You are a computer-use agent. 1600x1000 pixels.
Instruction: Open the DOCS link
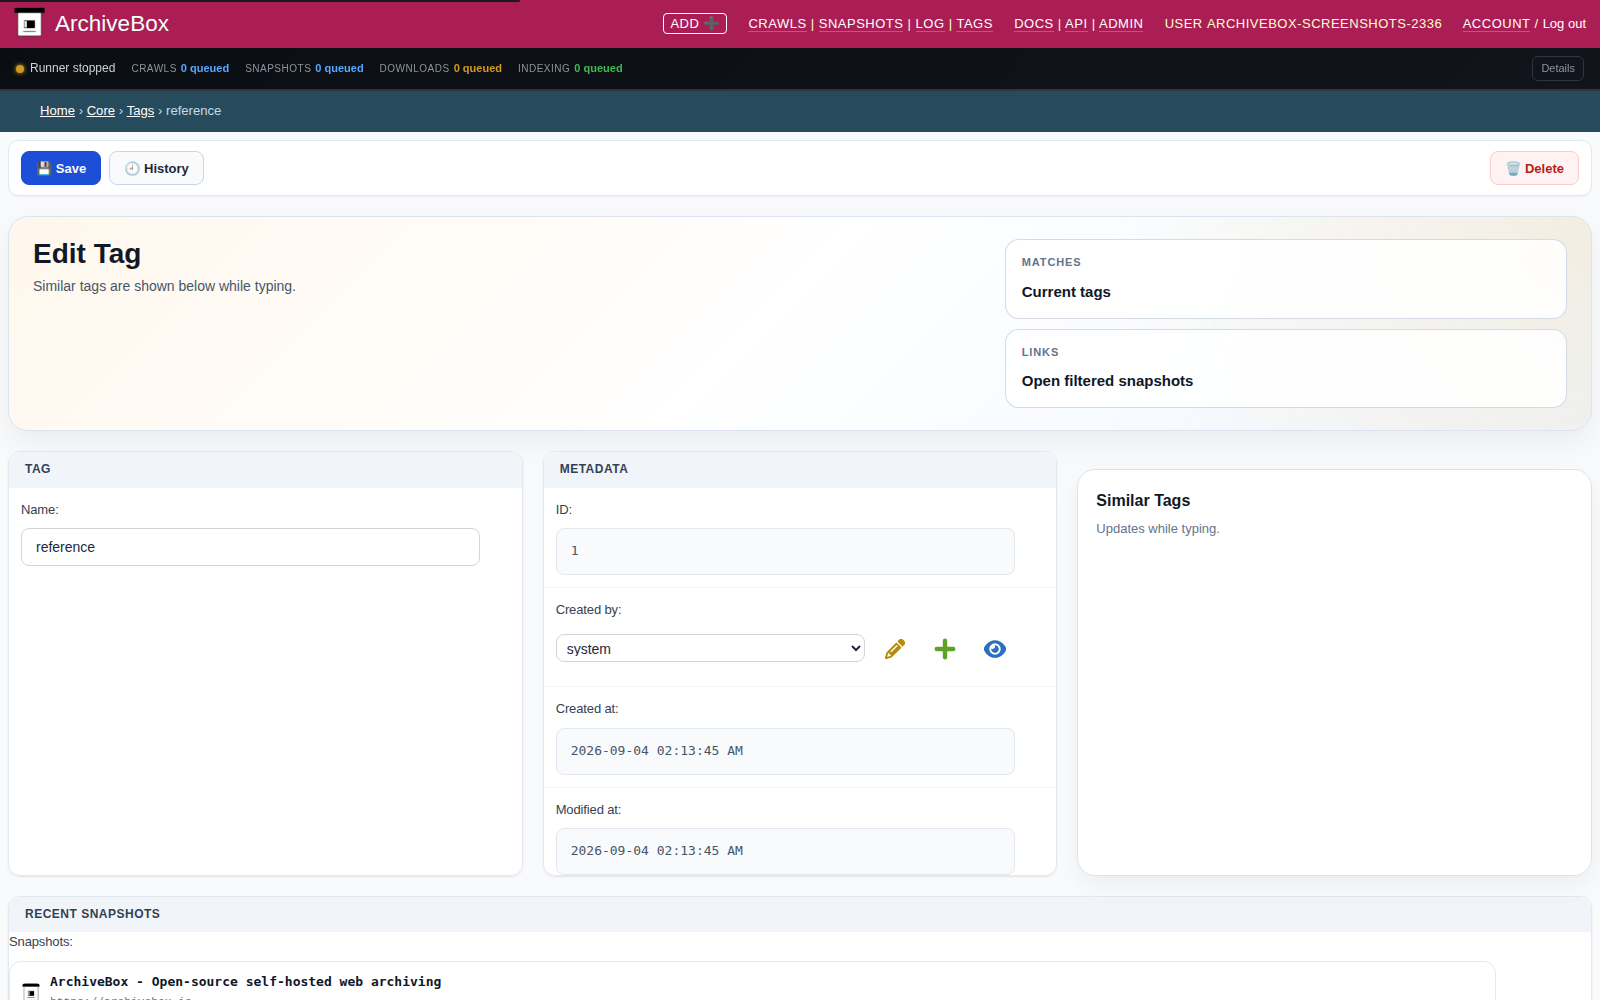pos(1033,24)
